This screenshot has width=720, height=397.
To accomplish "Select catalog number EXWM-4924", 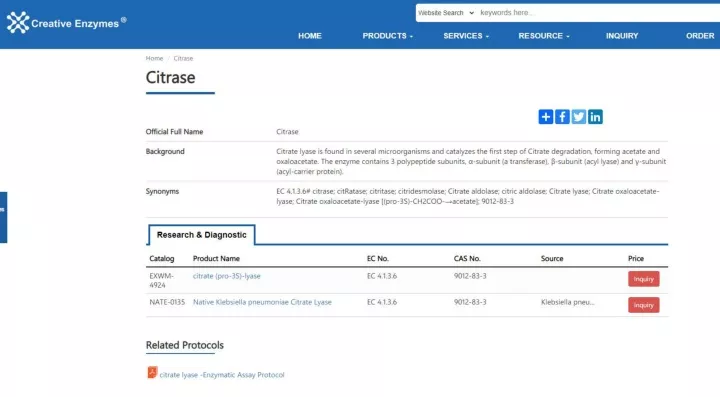I will [x=161, y=280].
